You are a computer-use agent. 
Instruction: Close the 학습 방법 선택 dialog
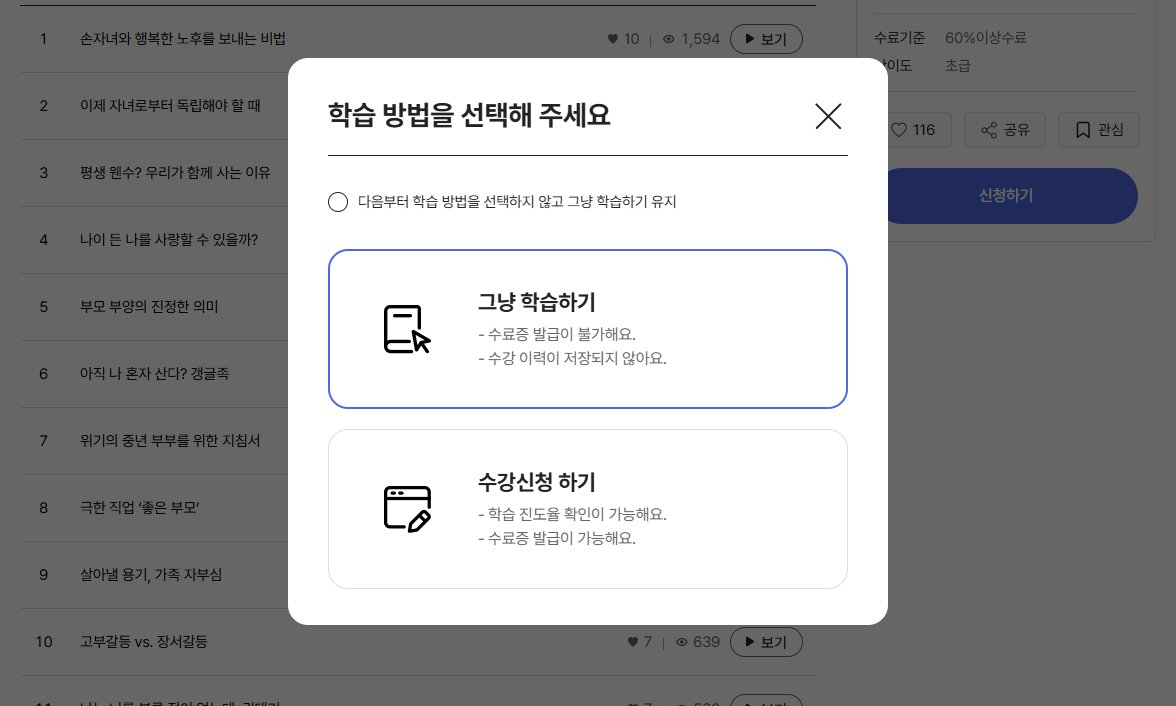point(828,116)
